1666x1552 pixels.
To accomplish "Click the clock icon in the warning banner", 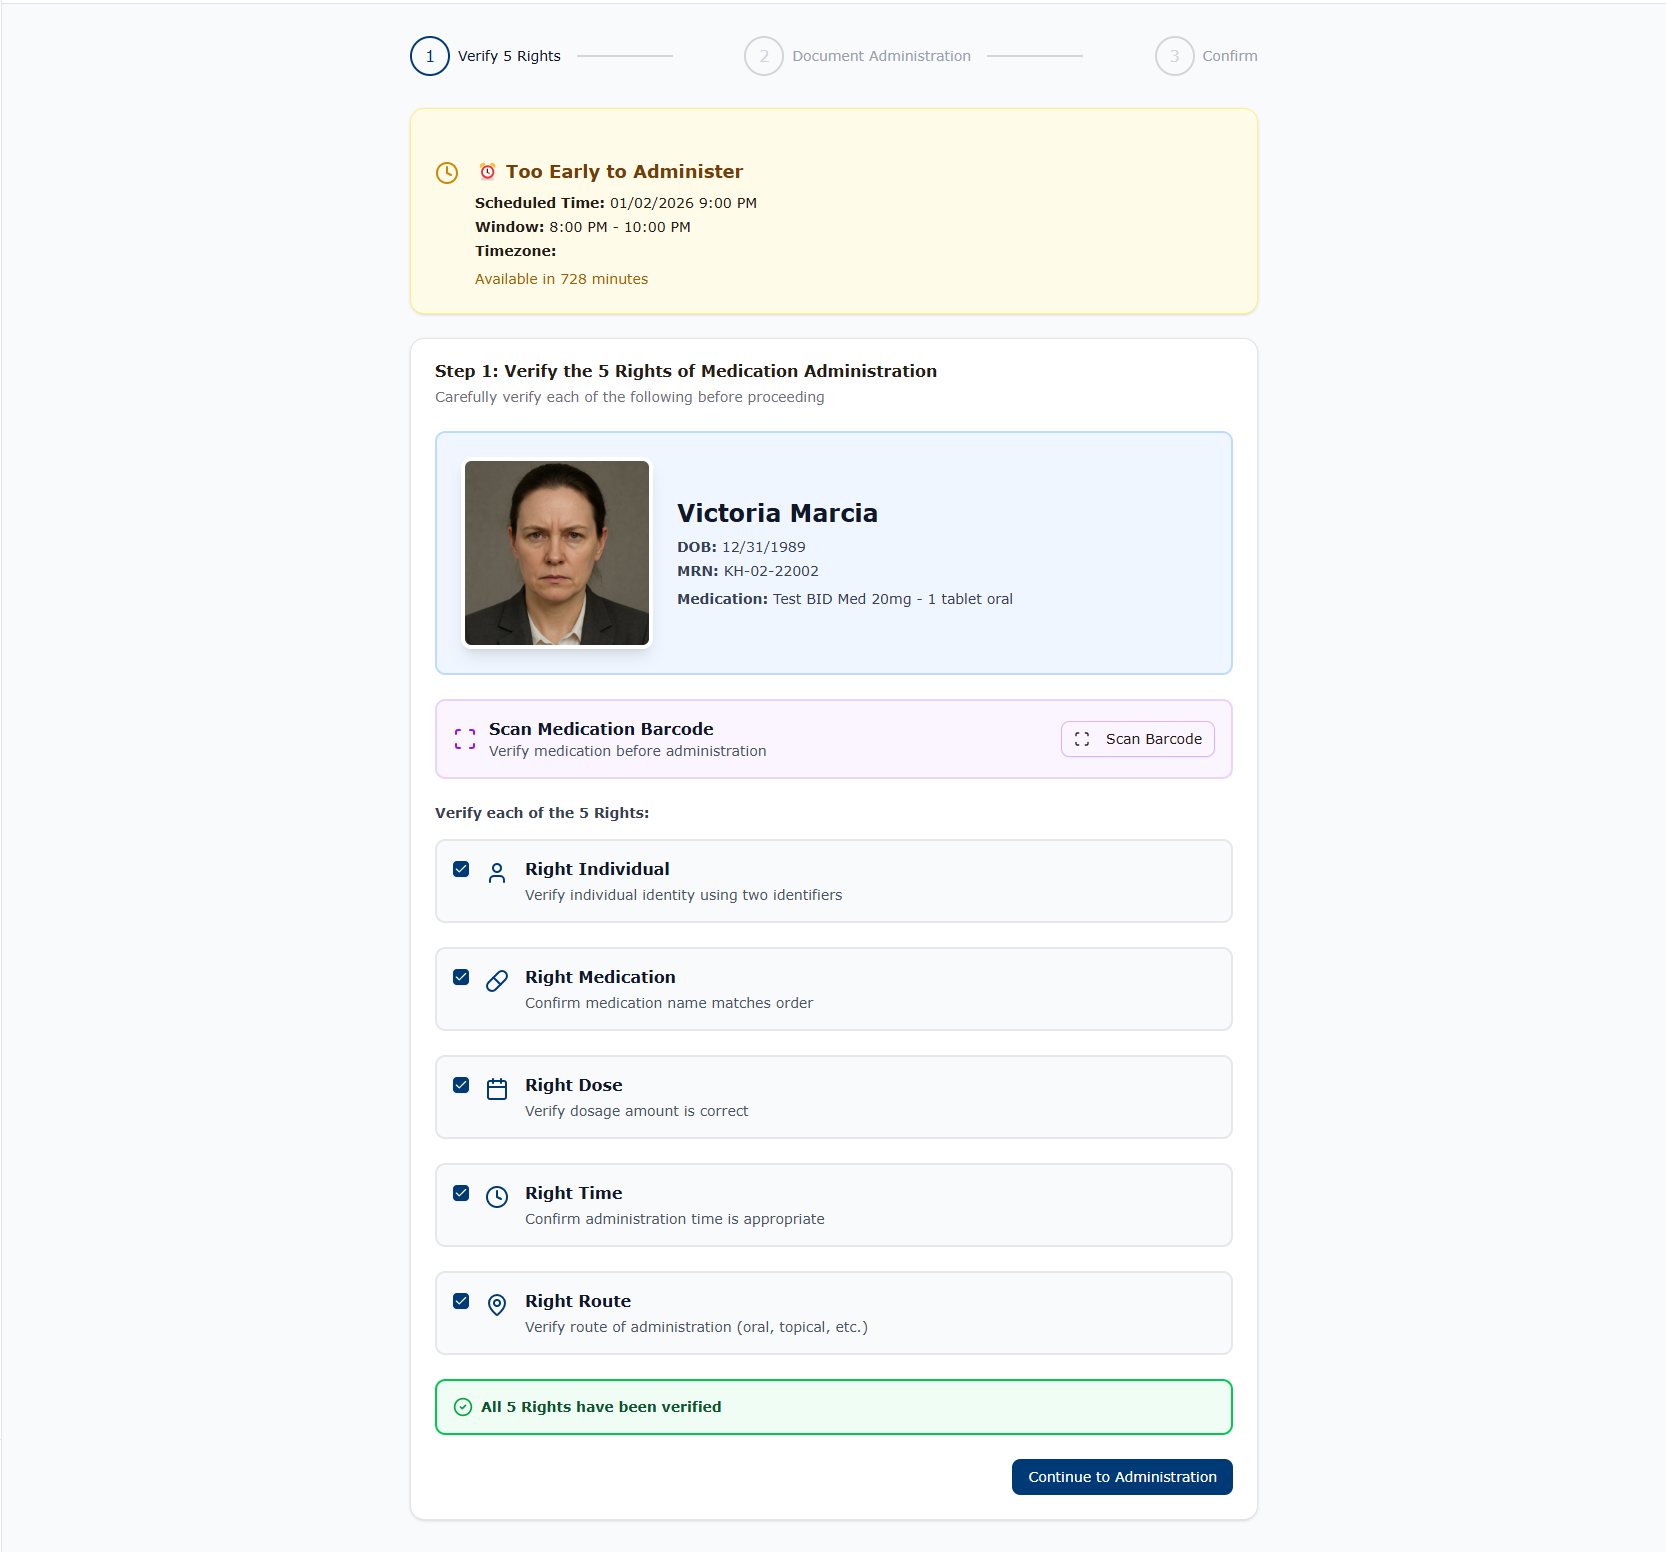I will [447, 172].
